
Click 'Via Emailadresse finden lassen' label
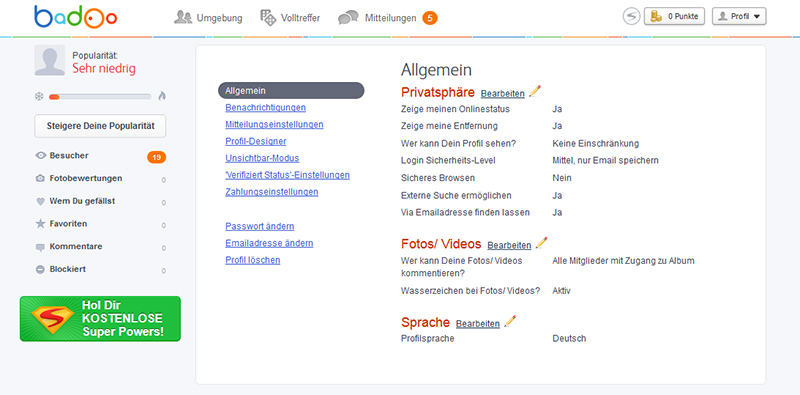[465, 212]
